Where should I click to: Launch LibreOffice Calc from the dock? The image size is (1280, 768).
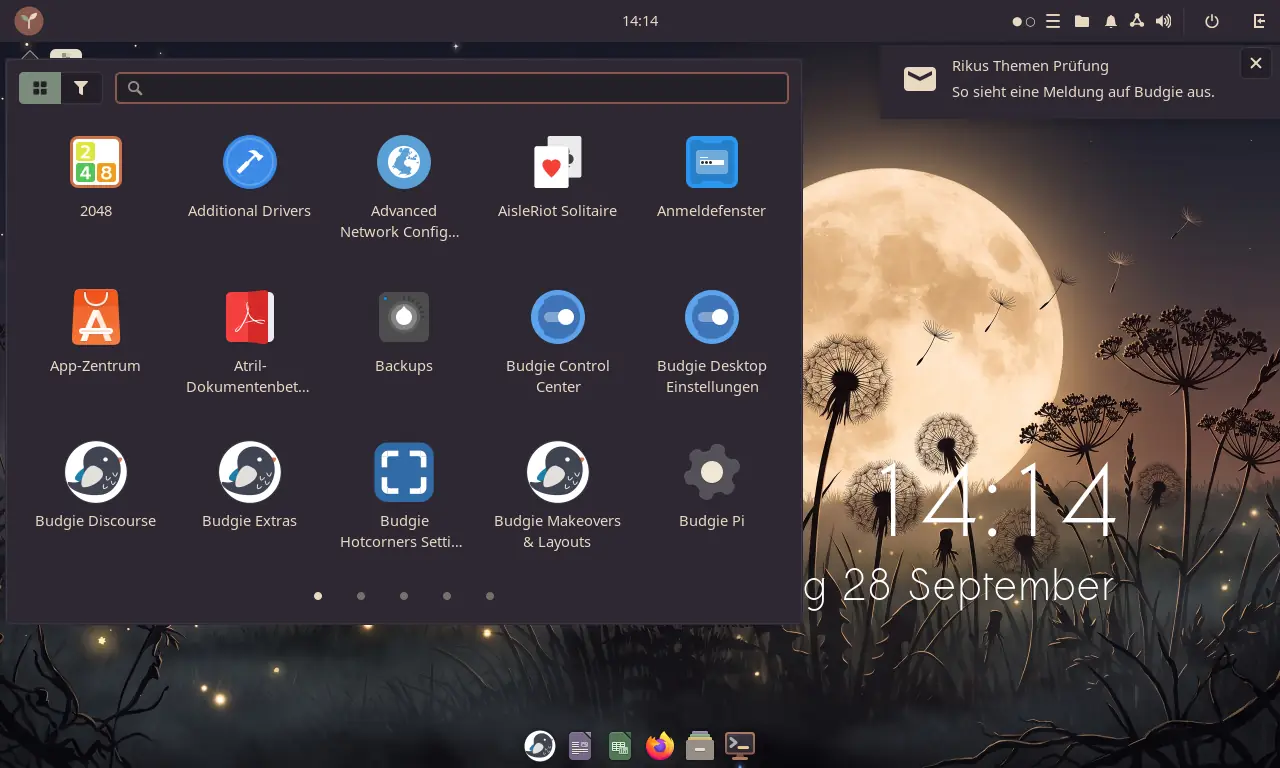[x=620, y=745]
